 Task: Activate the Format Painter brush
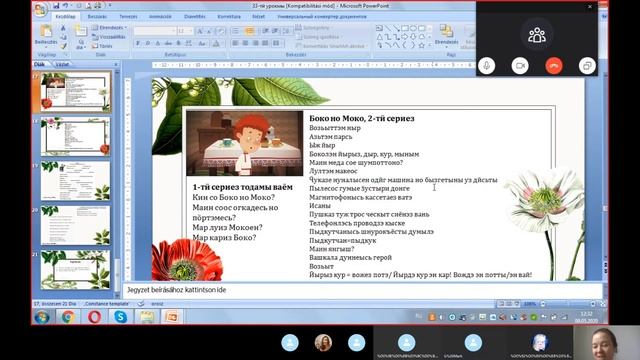coord(63,46)
